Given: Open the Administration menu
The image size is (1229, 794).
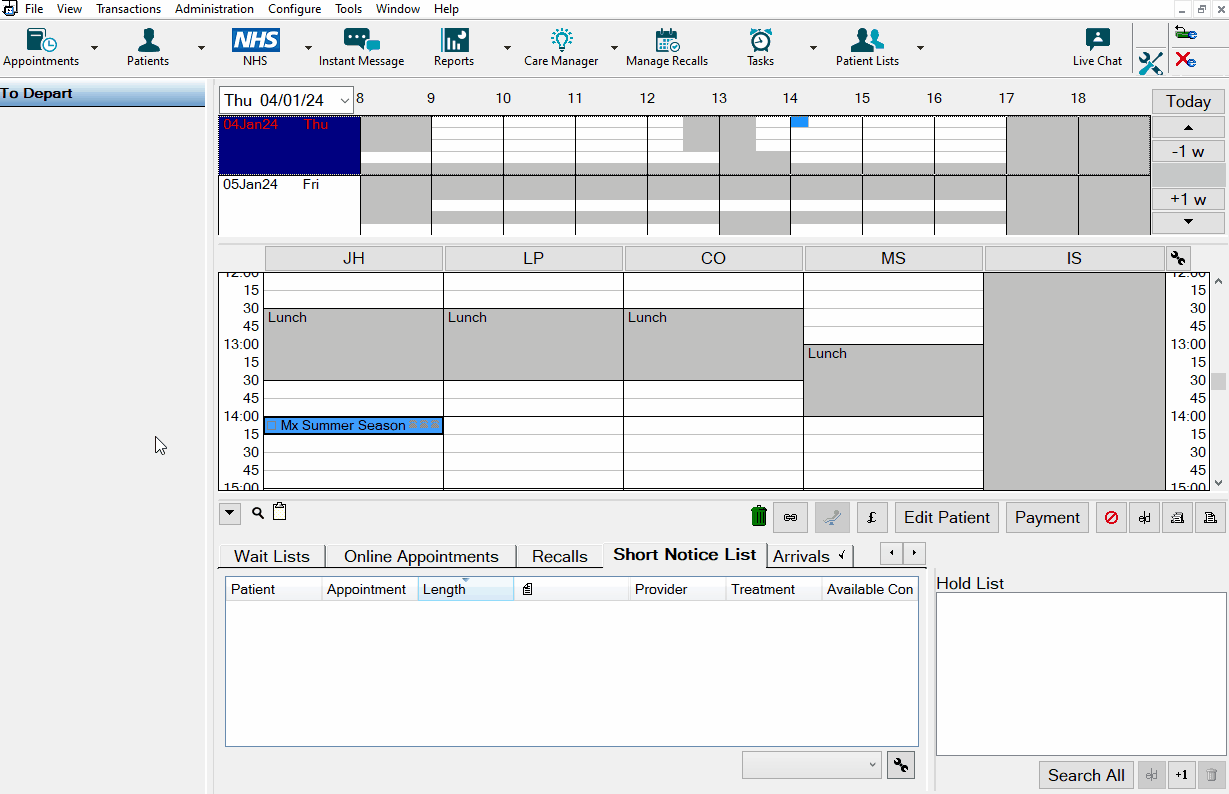Looking at the screenshot, I should (214, 9).
